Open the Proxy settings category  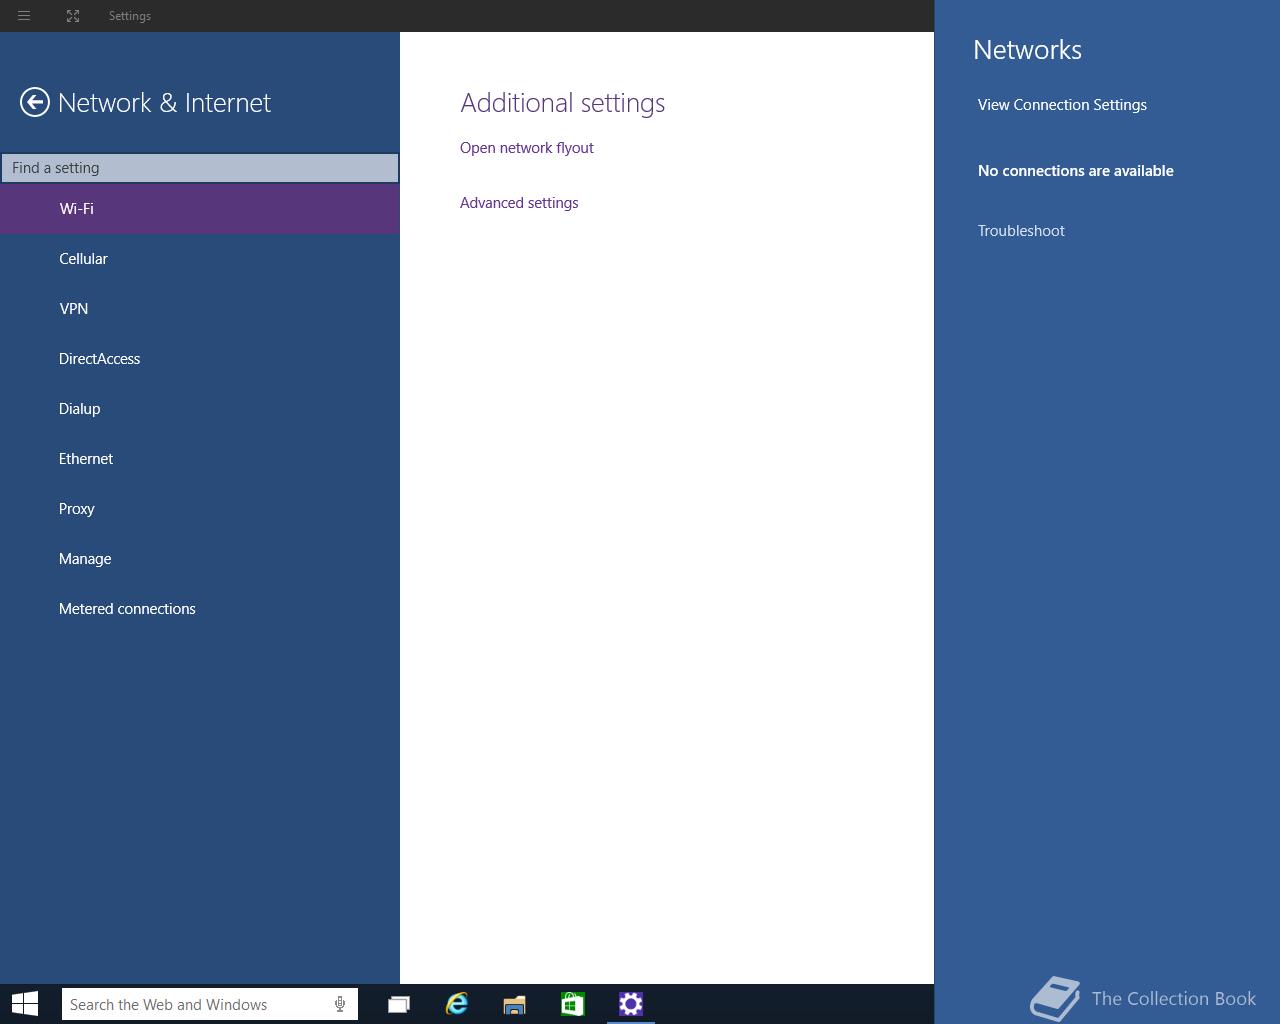tap(200, 509)
